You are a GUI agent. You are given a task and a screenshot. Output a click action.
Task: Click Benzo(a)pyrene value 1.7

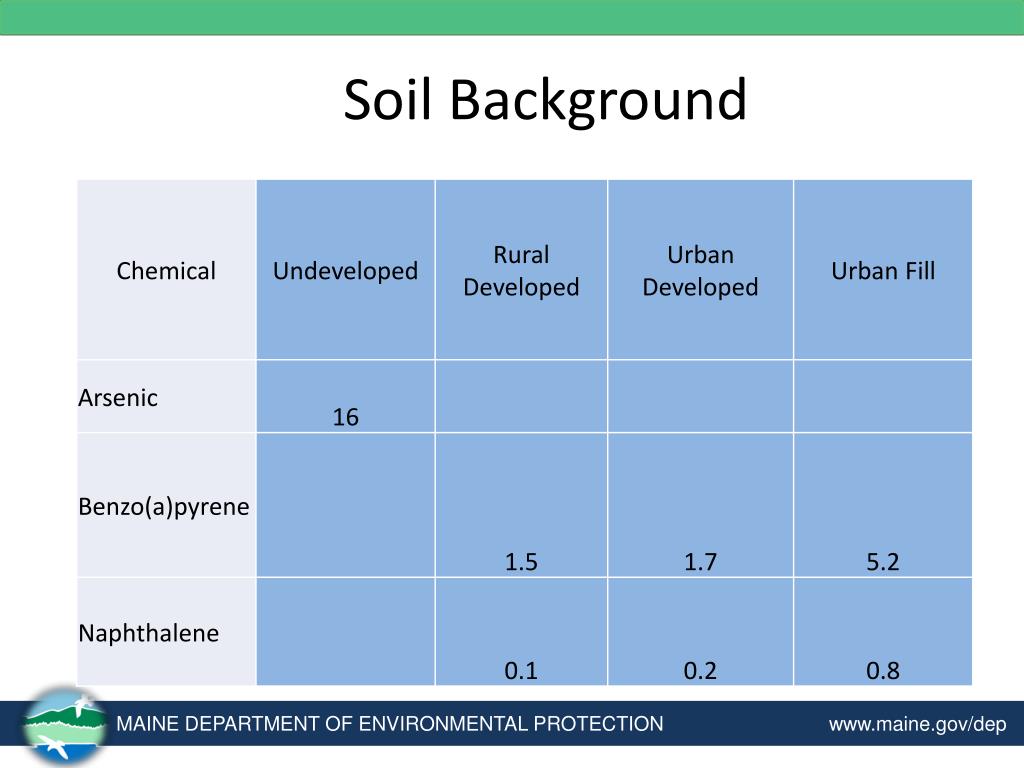pos(700,562)
